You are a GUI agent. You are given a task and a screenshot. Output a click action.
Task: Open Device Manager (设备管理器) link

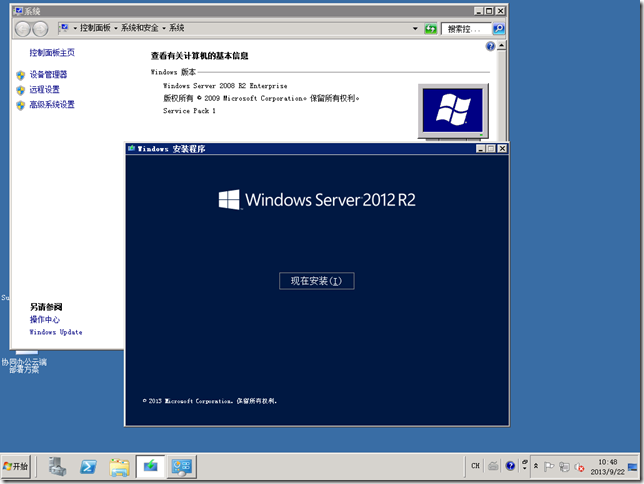point(48,74)
